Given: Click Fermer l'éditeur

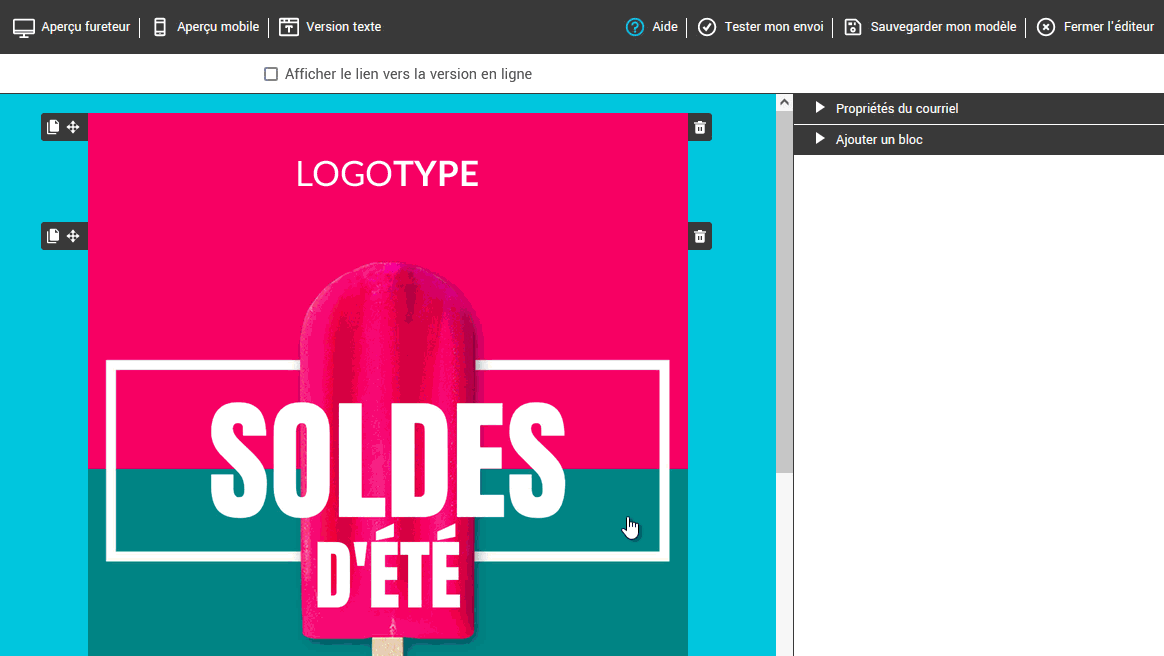Looking at the screenshot, I should 1108,27.
